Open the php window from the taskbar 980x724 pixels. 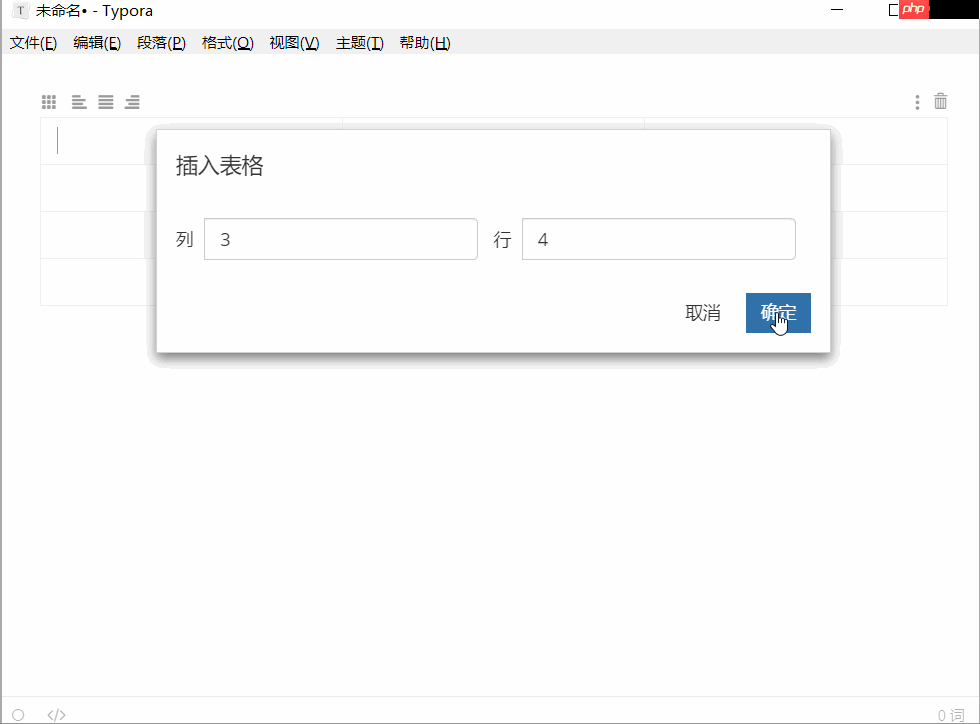913,10
